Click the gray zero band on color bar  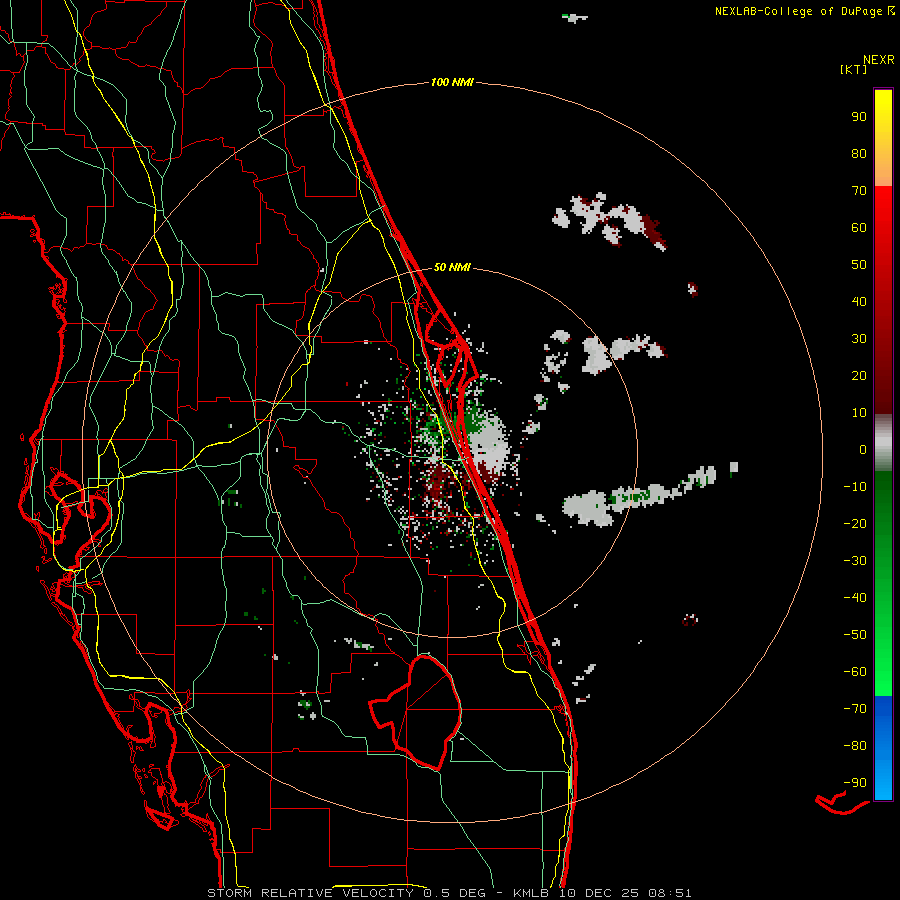click(x=883, y=443)
